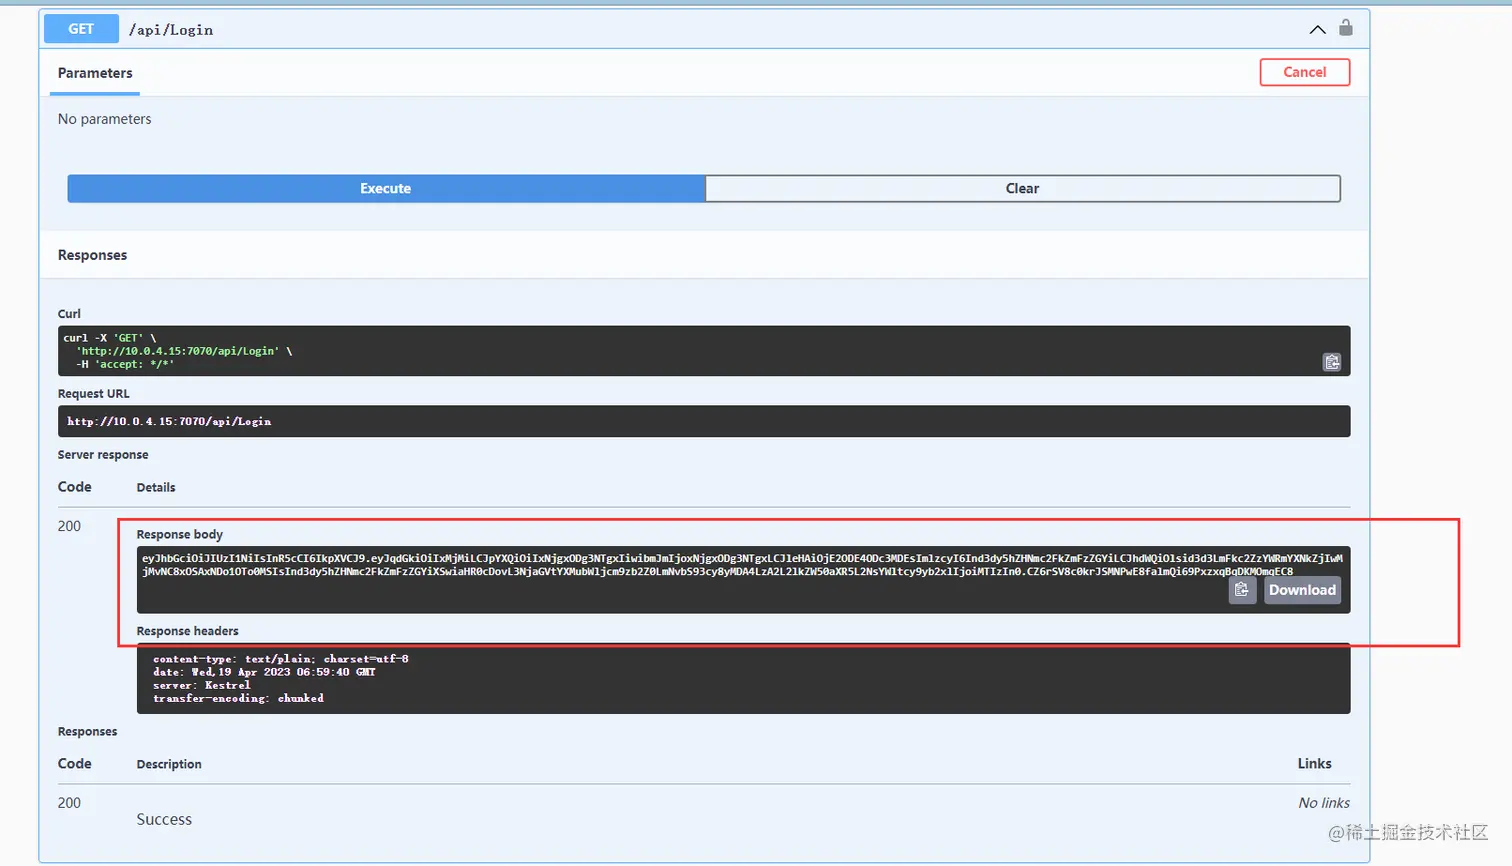Cancel the try-it-out mode
Image resolution: width=1512 pixels, height=866 pixels.
tap(1304, 72)
